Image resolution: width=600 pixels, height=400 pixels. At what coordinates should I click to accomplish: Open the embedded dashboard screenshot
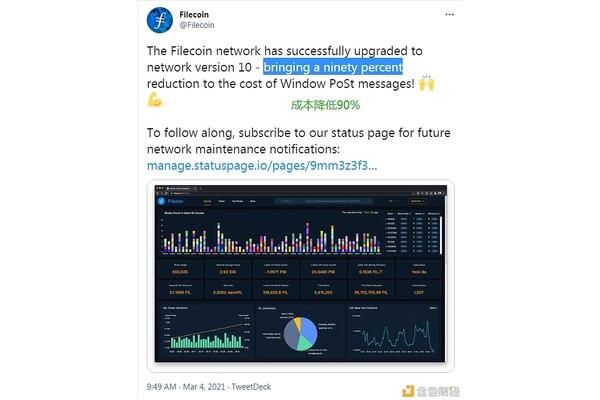(300, 274)
